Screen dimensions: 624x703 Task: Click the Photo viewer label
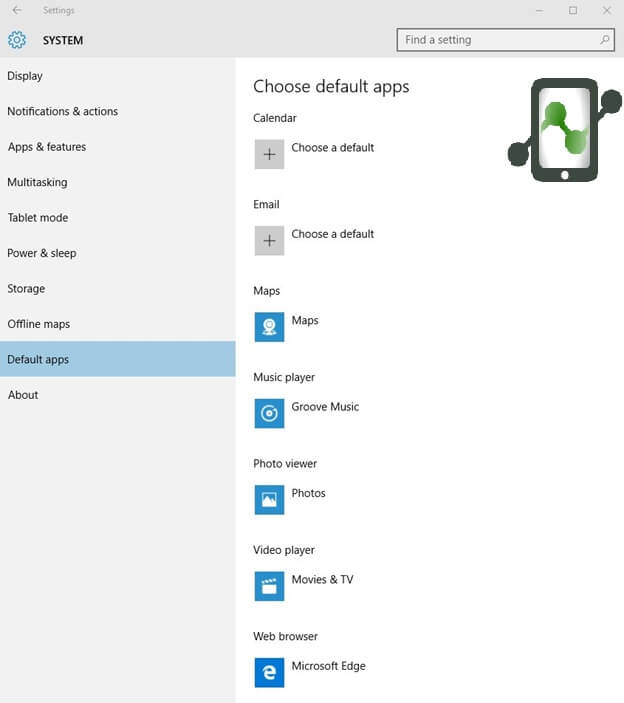coord(285,463)
